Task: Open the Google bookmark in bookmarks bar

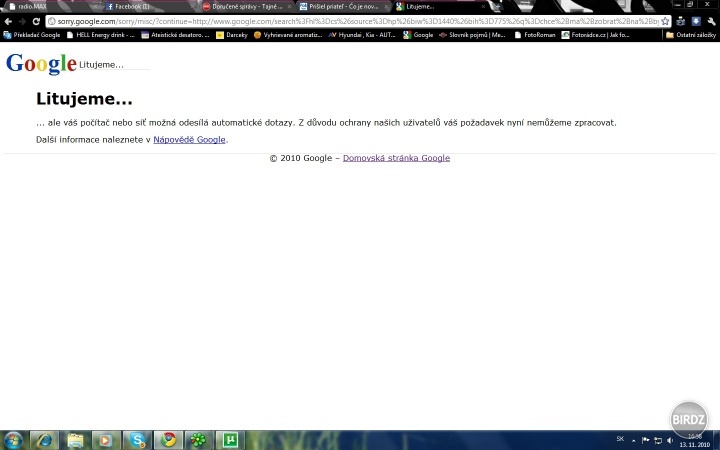Action: point(418,35)
